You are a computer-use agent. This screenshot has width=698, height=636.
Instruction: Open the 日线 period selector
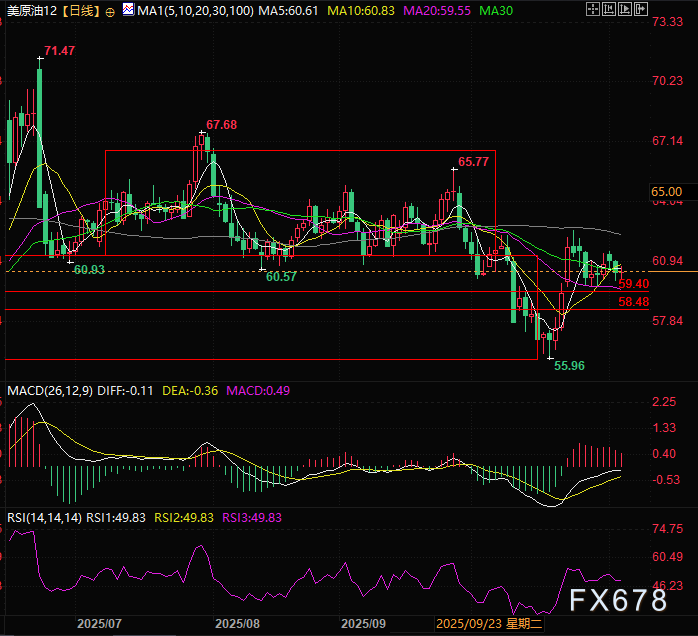point(80,11)
